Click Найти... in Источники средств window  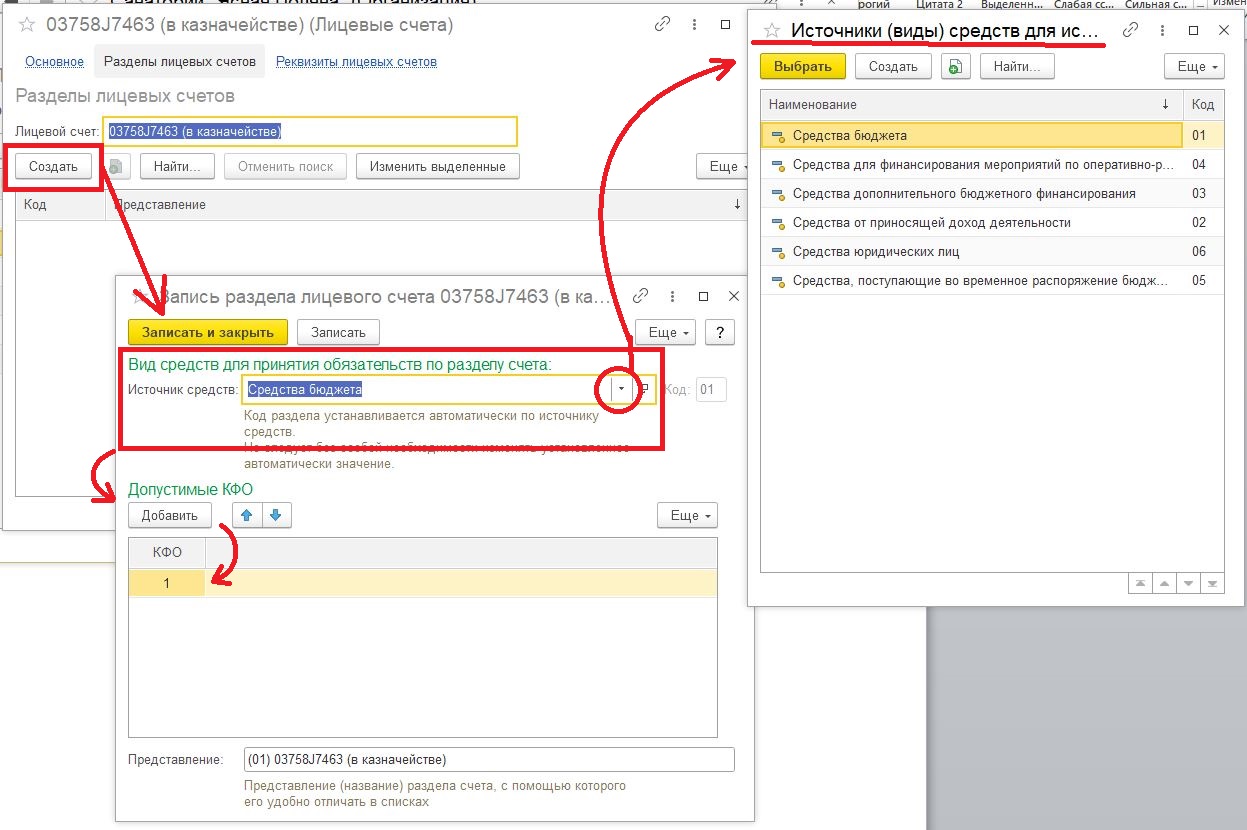(1017, 66)
